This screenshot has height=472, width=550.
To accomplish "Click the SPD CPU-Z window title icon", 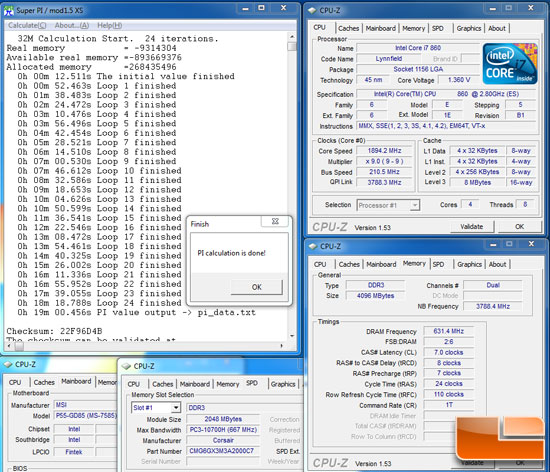I will click(126, 366).
